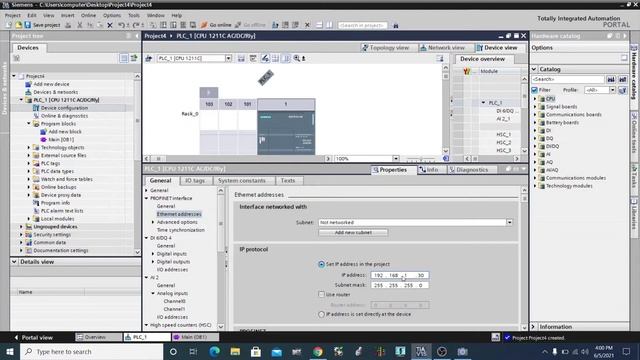The height and width of the screenshot is (360, 640).
Task: Select 'Ethernet addresses' in properties navigation
Action: coord(179,214)
